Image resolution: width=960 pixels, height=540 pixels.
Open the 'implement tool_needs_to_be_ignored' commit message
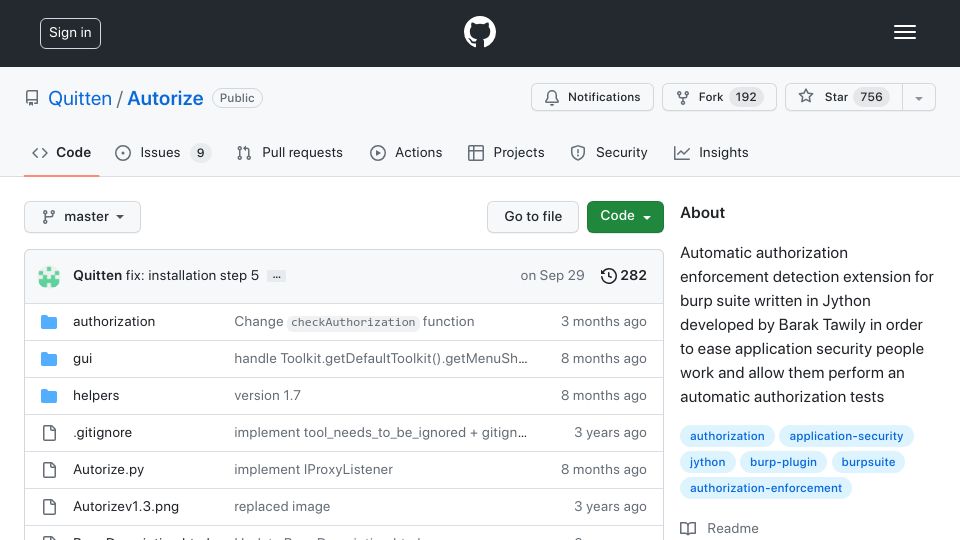tap(380, 432)
